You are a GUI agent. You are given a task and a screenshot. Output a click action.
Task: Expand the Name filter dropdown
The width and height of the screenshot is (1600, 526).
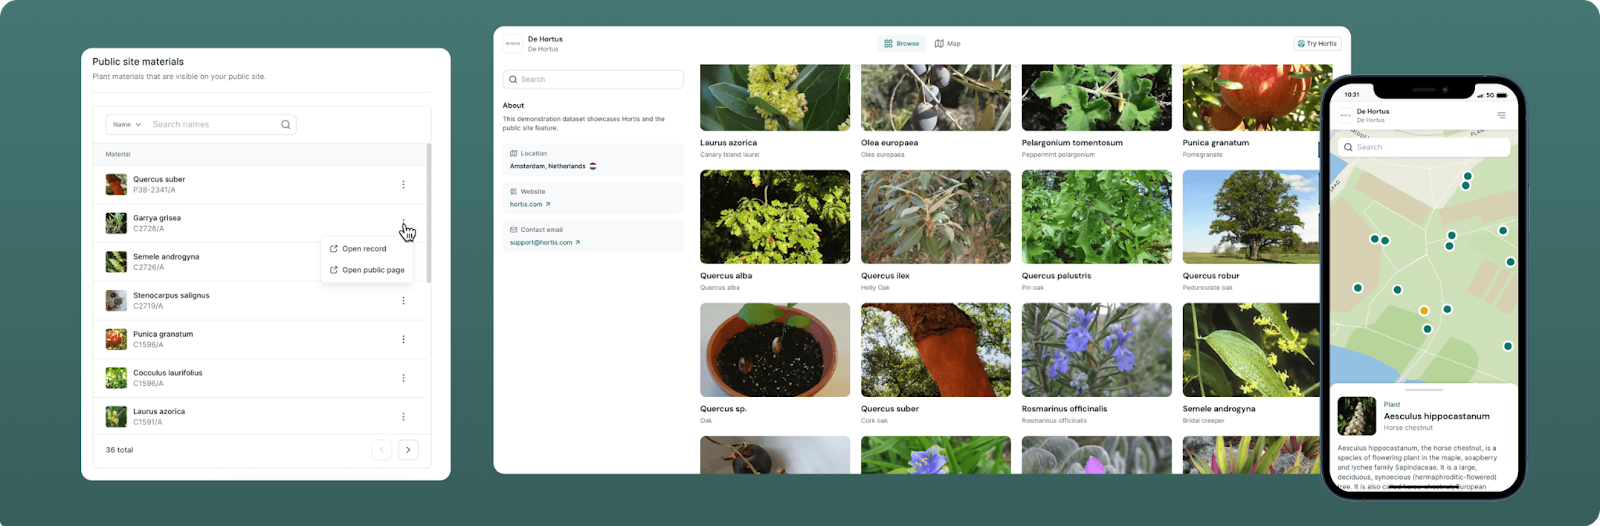pos(127,125)
